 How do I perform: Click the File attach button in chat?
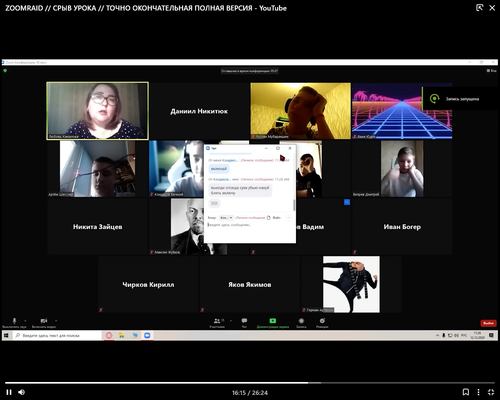click(274, 218)
